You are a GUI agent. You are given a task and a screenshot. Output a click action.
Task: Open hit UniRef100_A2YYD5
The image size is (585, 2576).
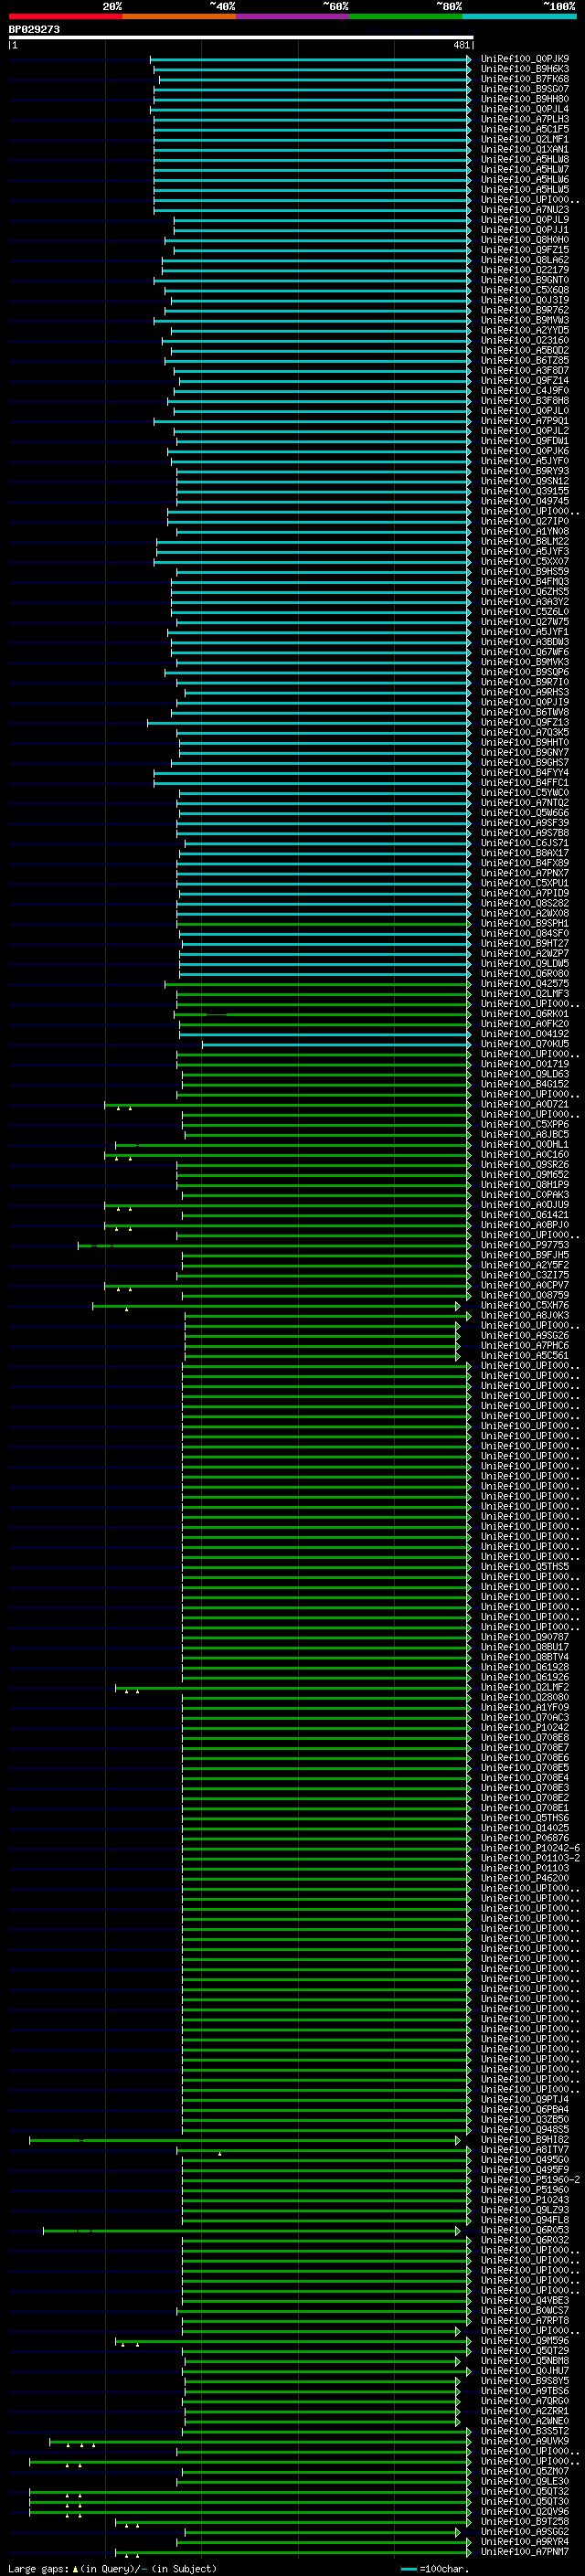(x=525, y=330)
